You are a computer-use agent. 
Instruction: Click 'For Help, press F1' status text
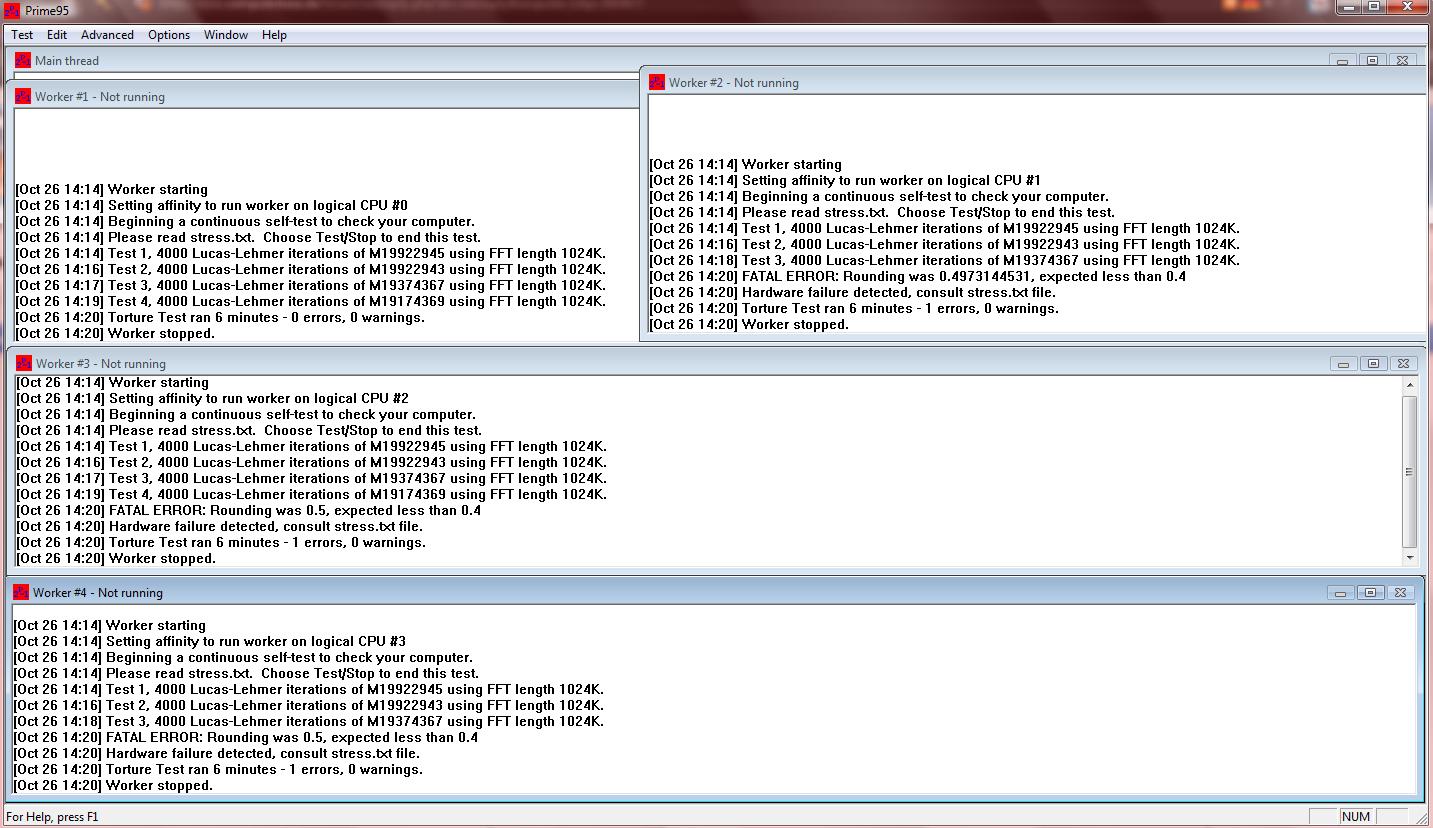(52, 816)
